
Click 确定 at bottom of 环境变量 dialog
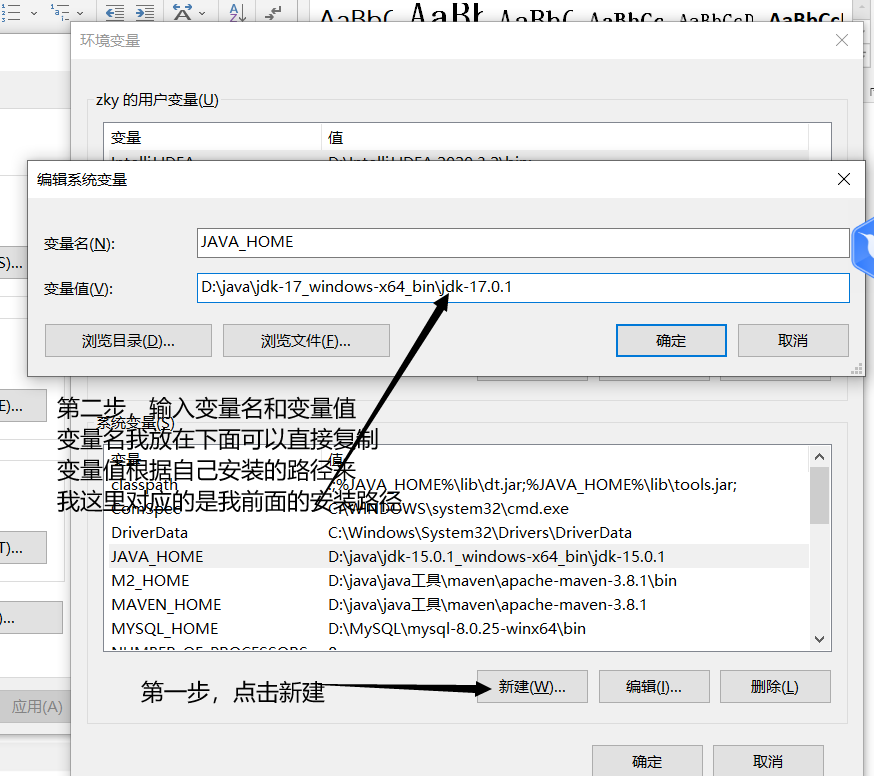tap(647, 761)
